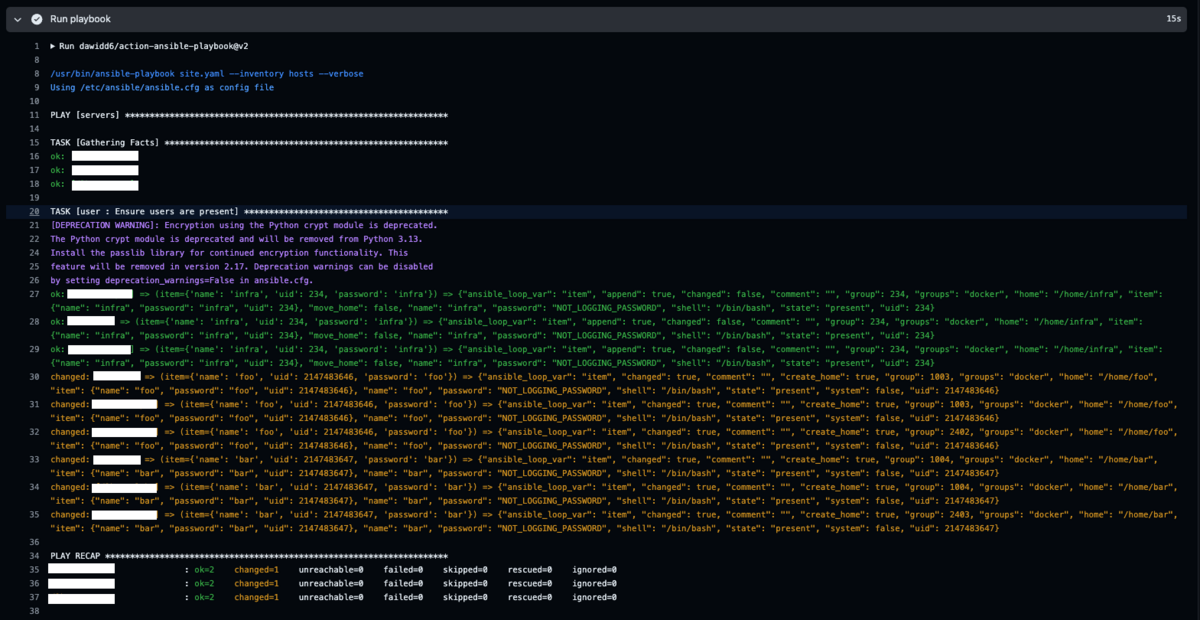Select log line number 15
The height and width of the screenshot is (620, 1200).
[34, 143]
